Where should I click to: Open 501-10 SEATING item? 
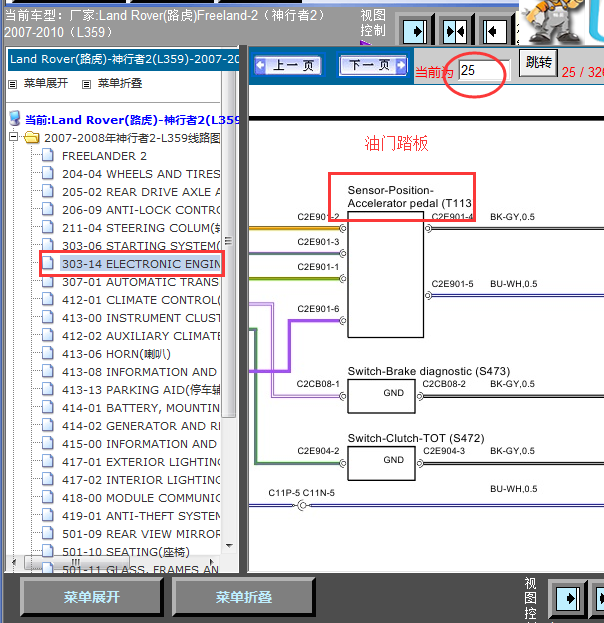click(x=126, y=552)
